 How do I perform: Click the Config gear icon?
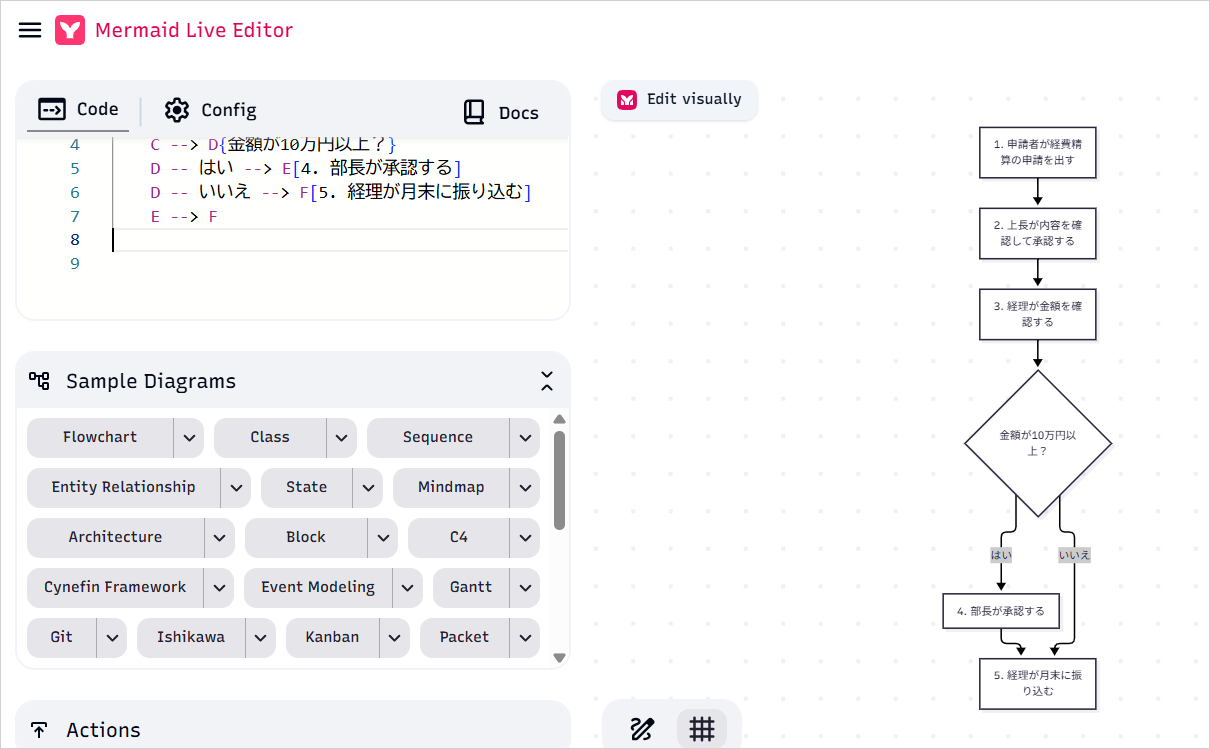point(177,110)
